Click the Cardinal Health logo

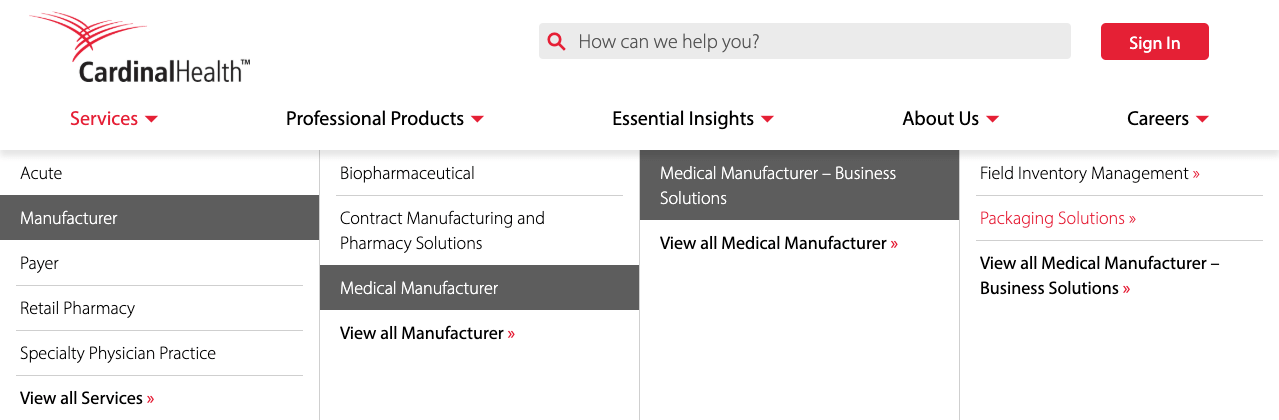pyautogui.click(x=140, y=48)
